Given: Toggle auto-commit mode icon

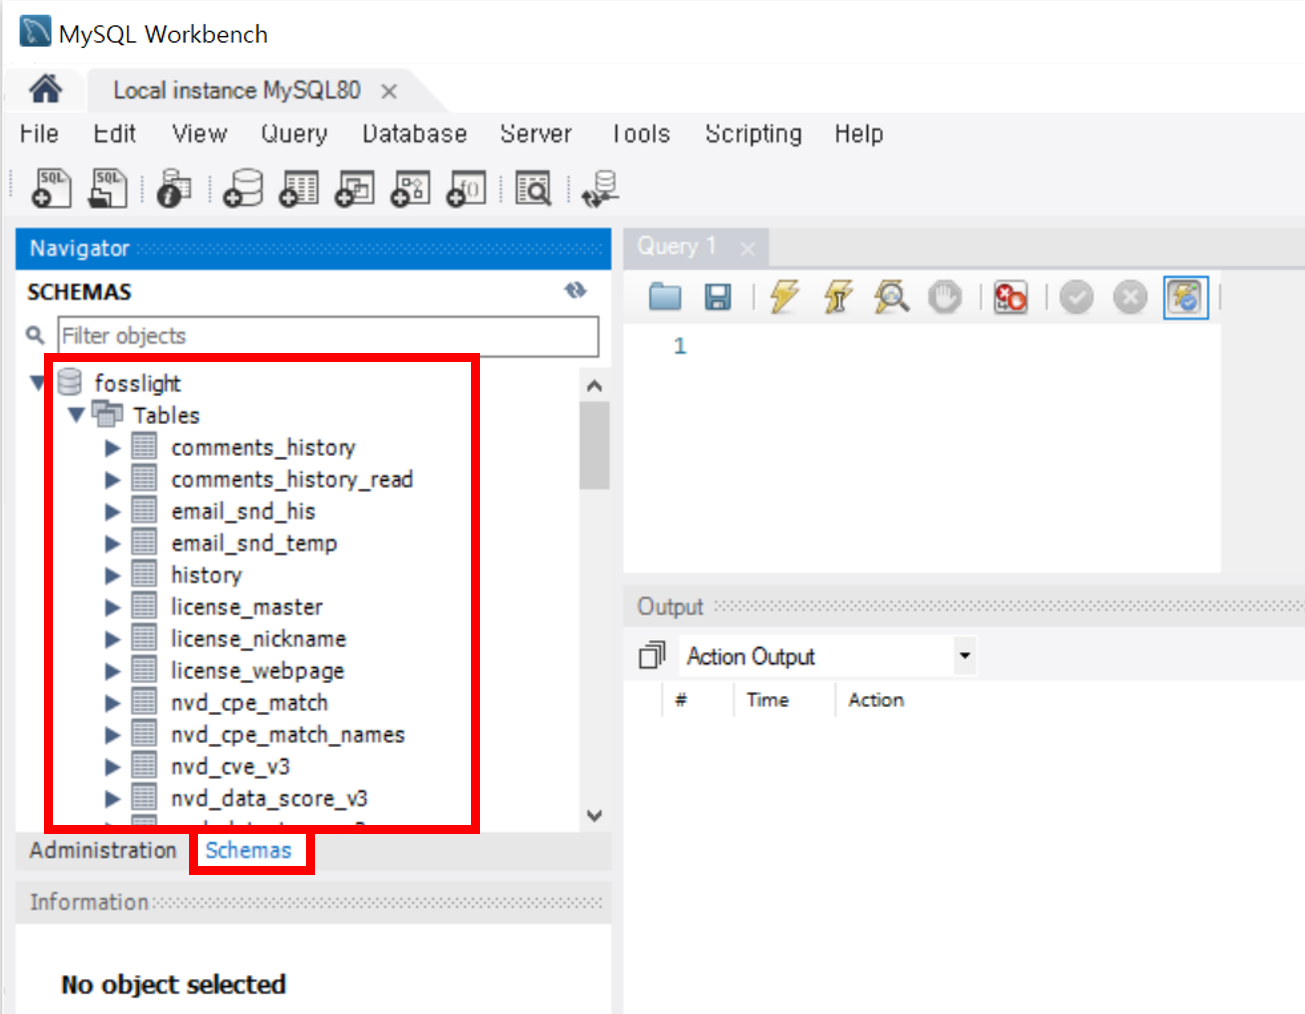Looking at the screenshot, I should (x=1185, y=297).
